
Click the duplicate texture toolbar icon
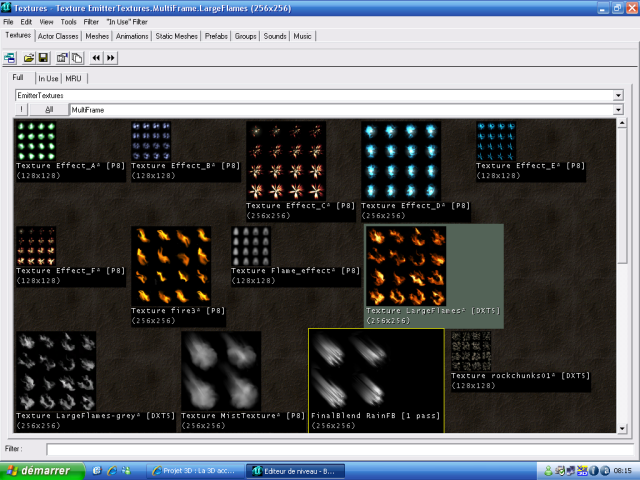point(77,58)
